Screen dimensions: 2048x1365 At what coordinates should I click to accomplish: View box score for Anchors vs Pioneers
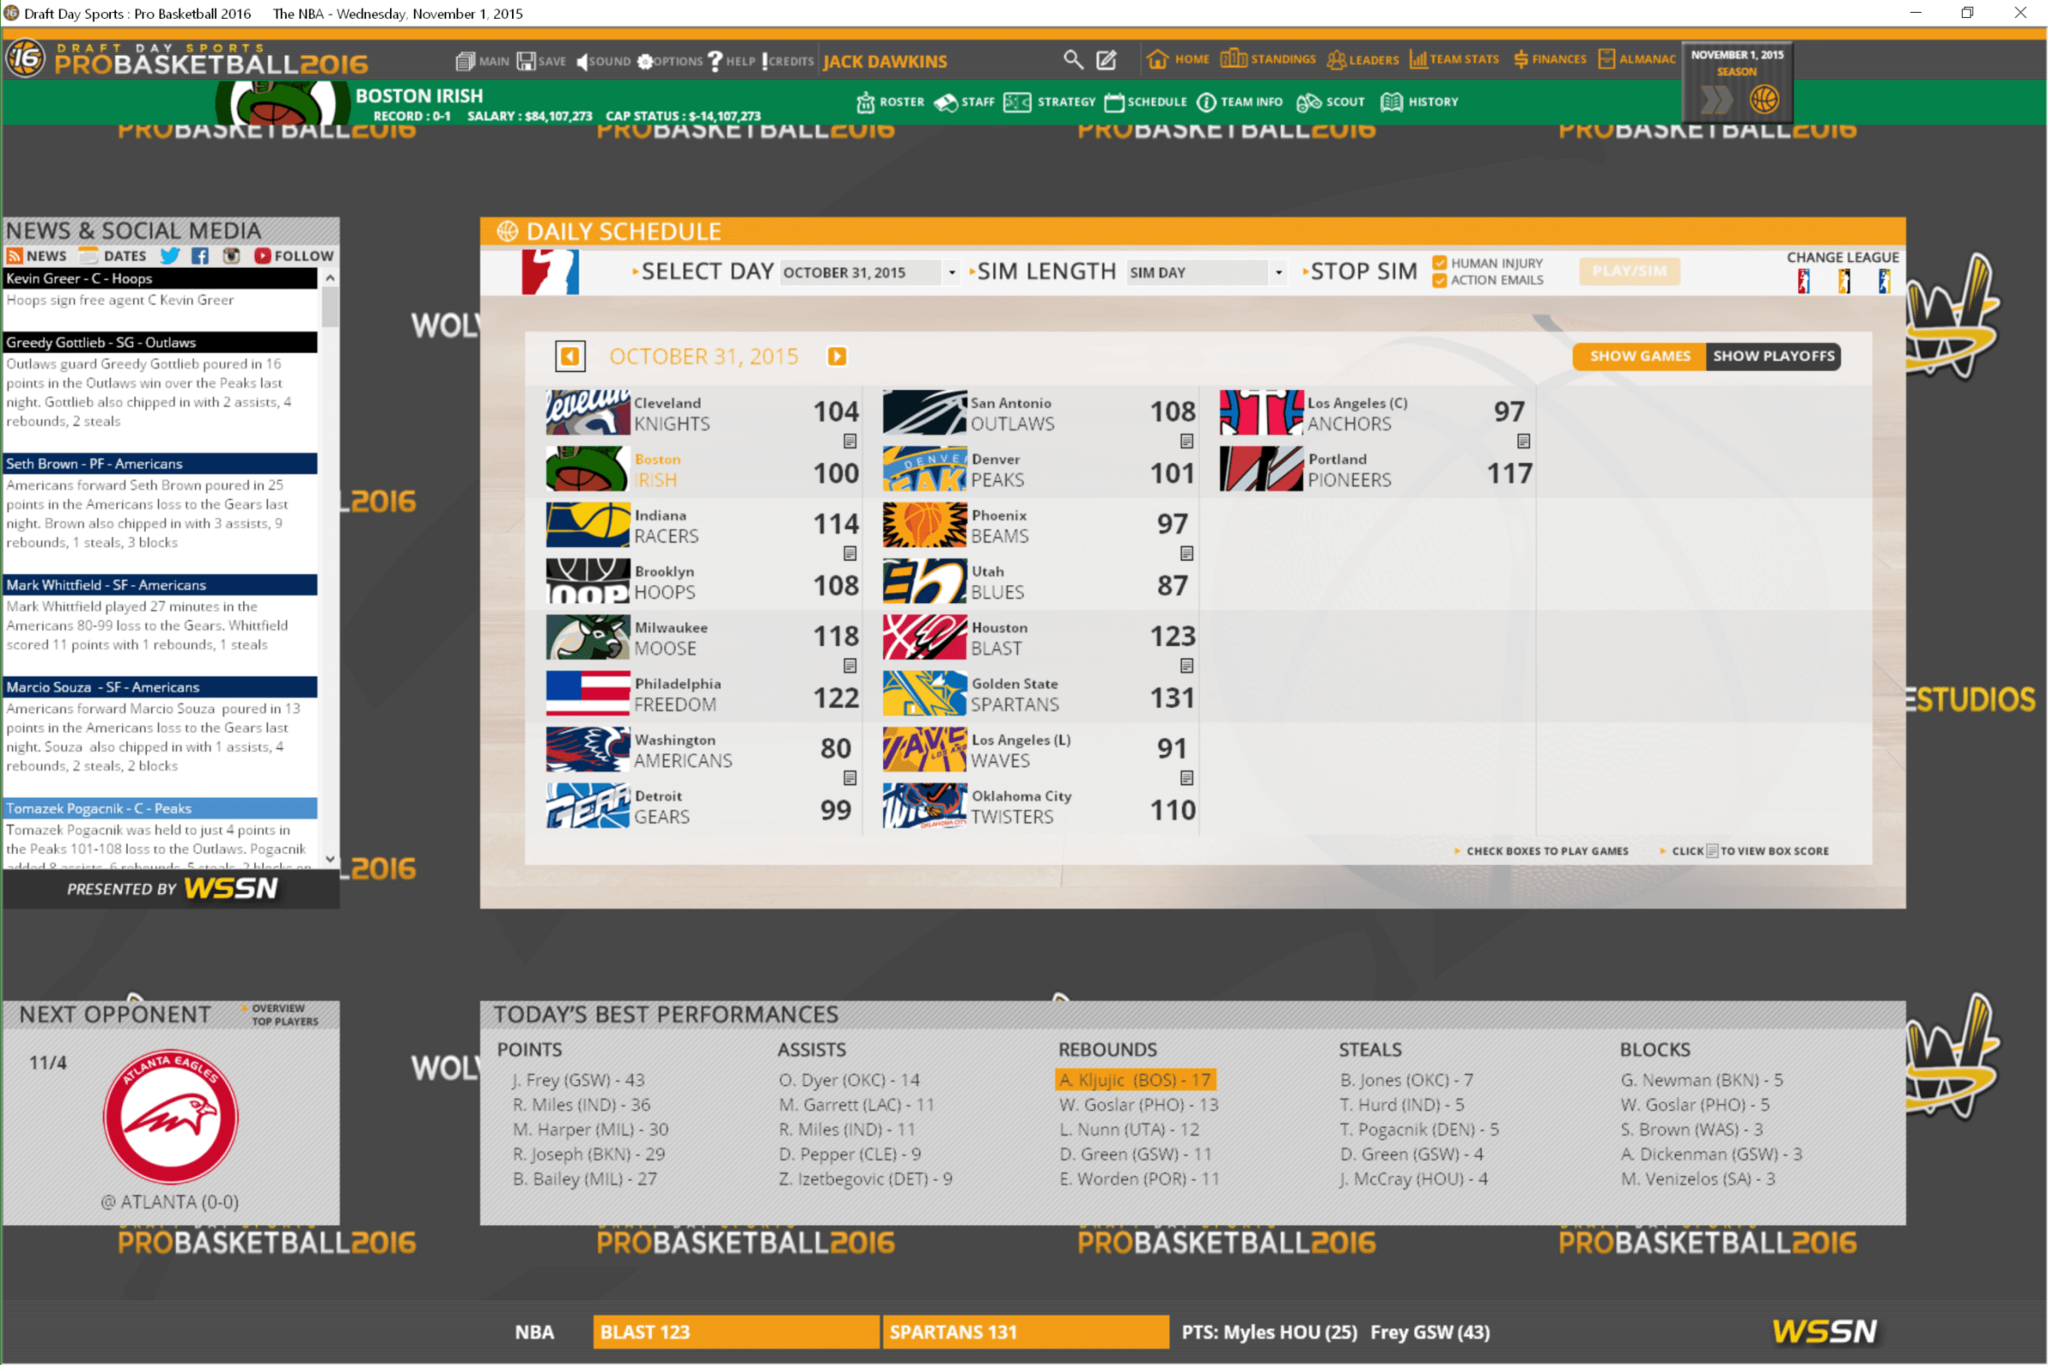(x=1524, y=441)
